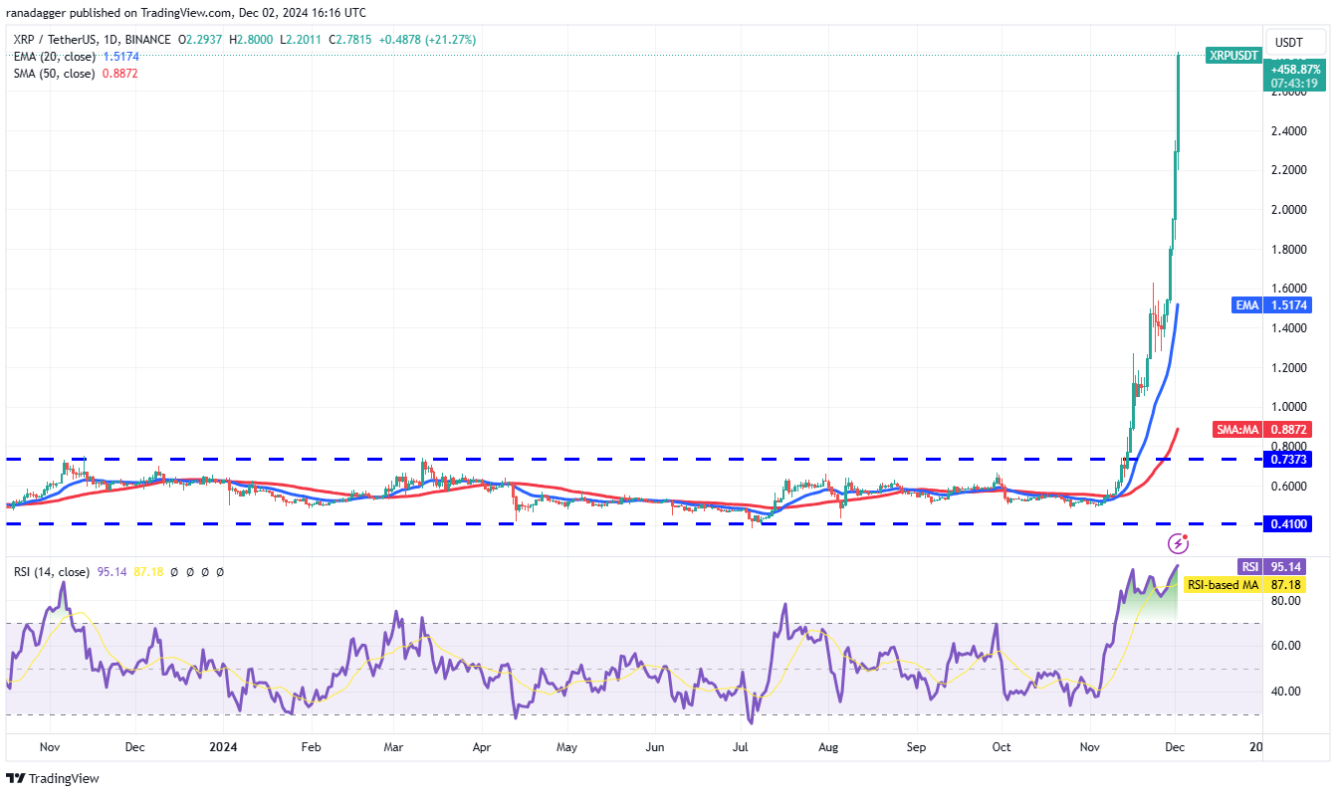Click the Apr label on the time axis
Image resolution: width=1340 pixels, height=792 pixels.
[x=481, y=747]
